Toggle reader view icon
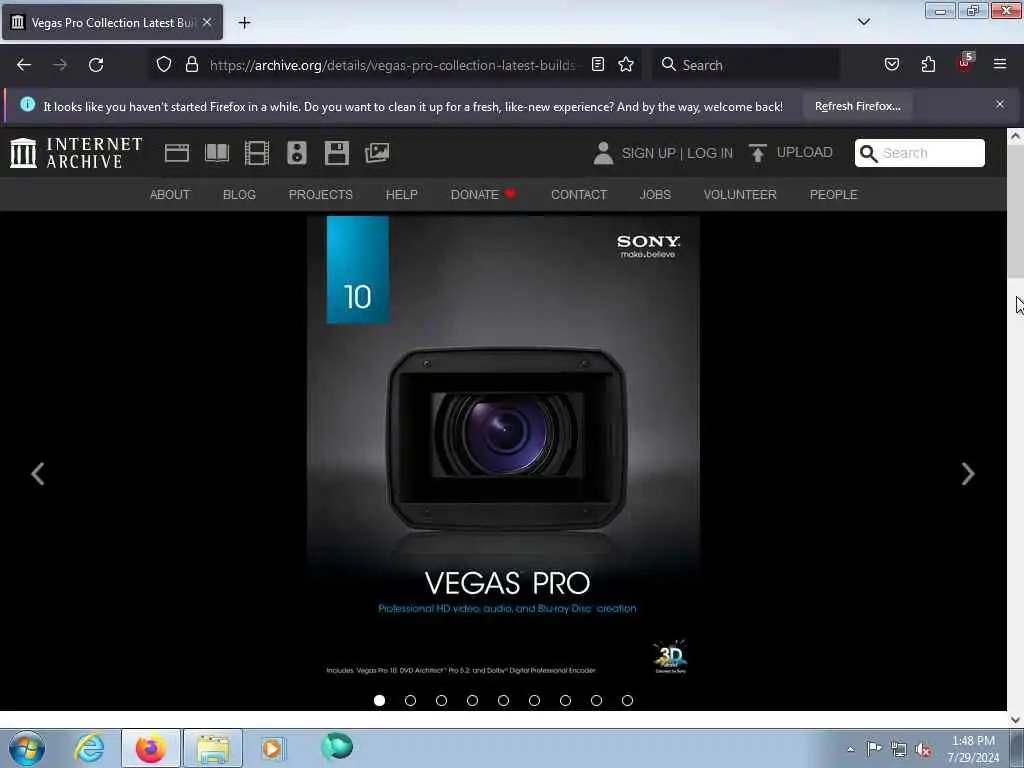This screenshot has width=1024, height=768. [x=598, y=64]
